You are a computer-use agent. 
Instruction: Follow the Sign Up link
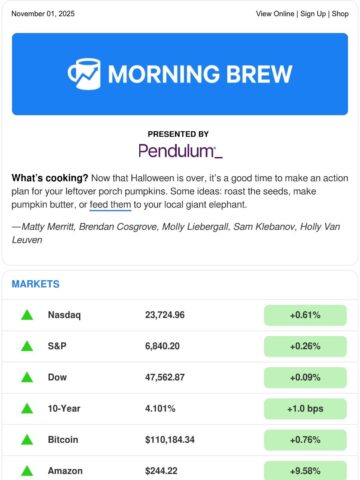tap(313, 14)
